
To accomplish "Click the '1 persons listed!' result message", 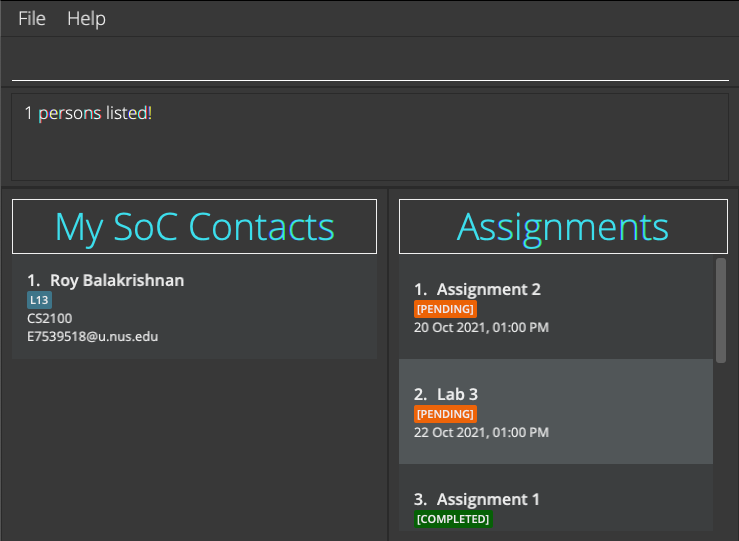I will pos(88,113).
